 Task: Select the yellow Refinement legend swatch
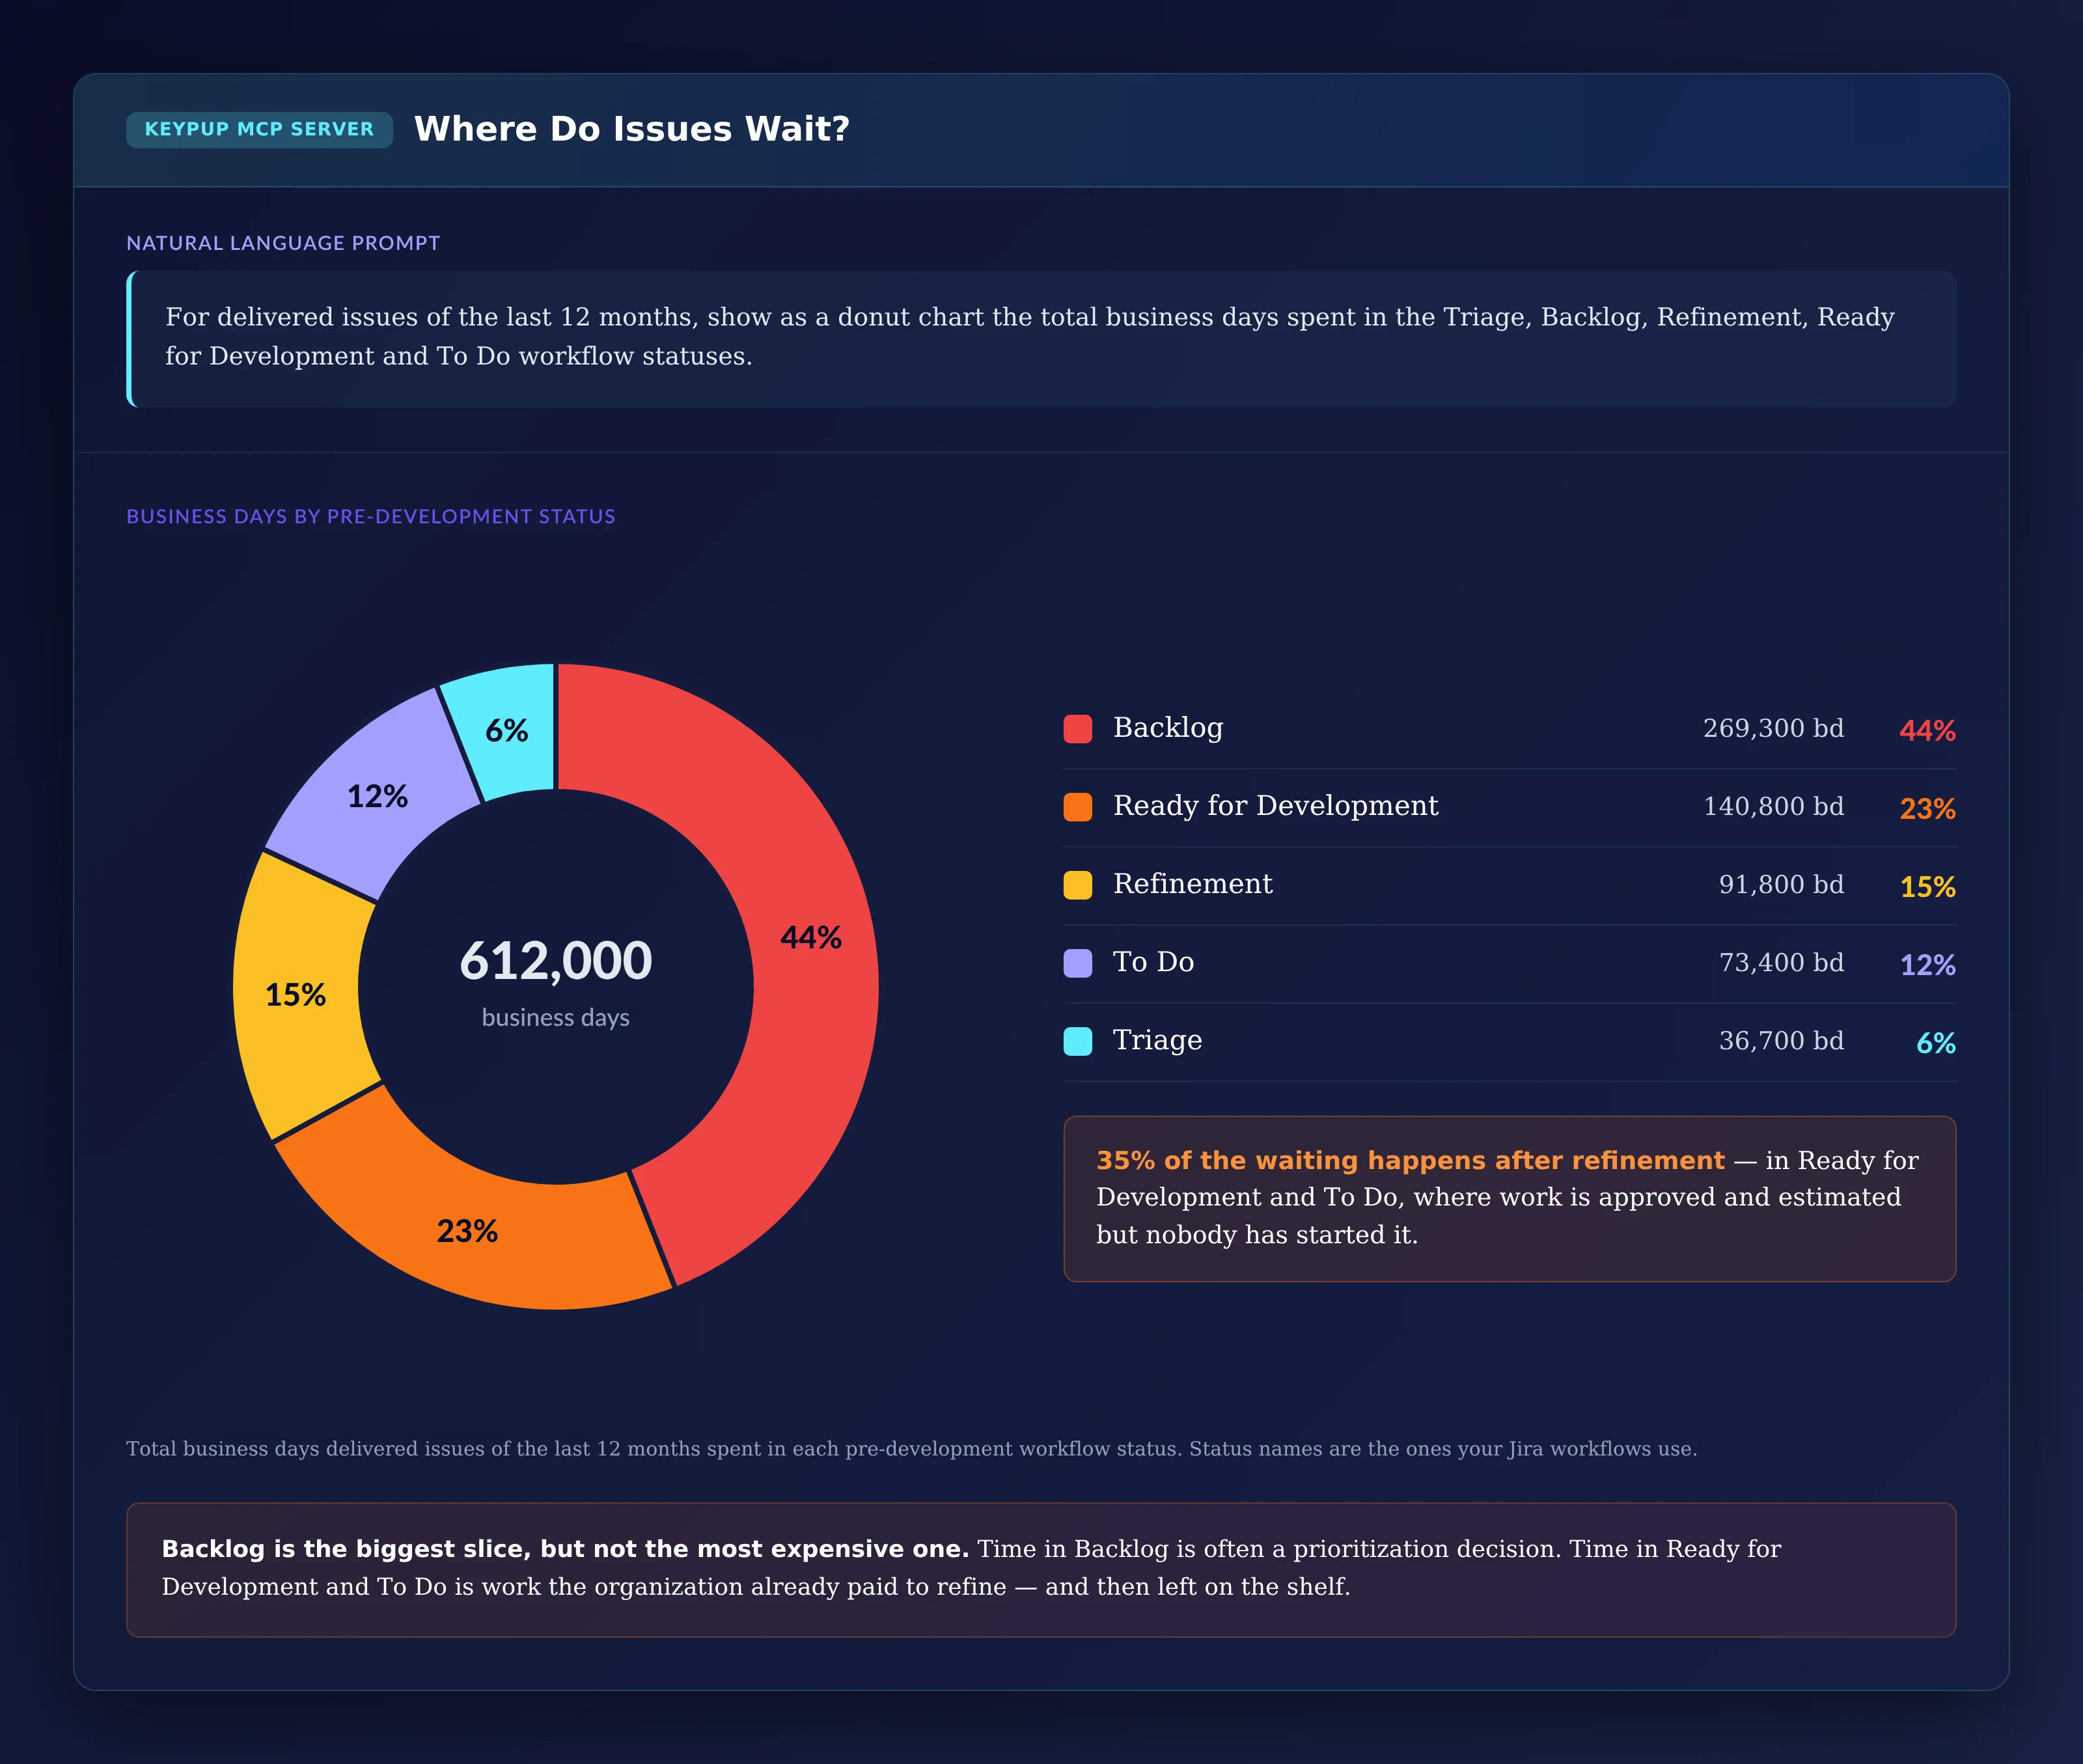click(x=1078, y=885)
